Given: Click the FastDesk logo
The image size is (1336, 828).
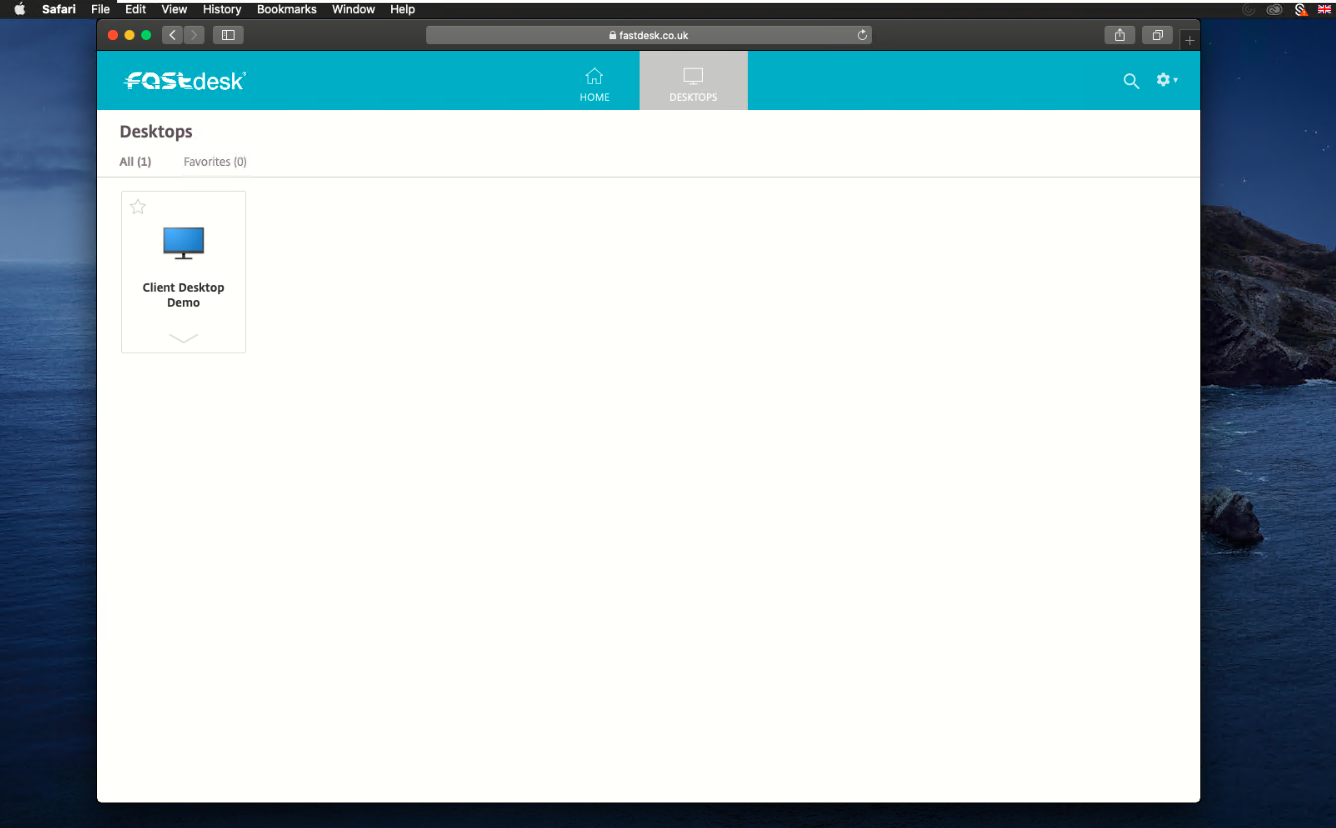Looking at the screenshot, I should click(x=184, y=81).
